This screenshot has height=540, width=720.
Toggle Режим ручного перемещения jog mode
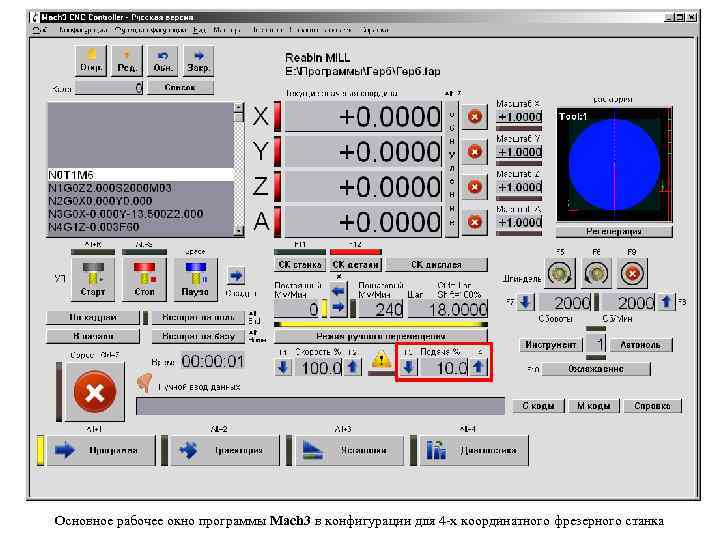381,336
